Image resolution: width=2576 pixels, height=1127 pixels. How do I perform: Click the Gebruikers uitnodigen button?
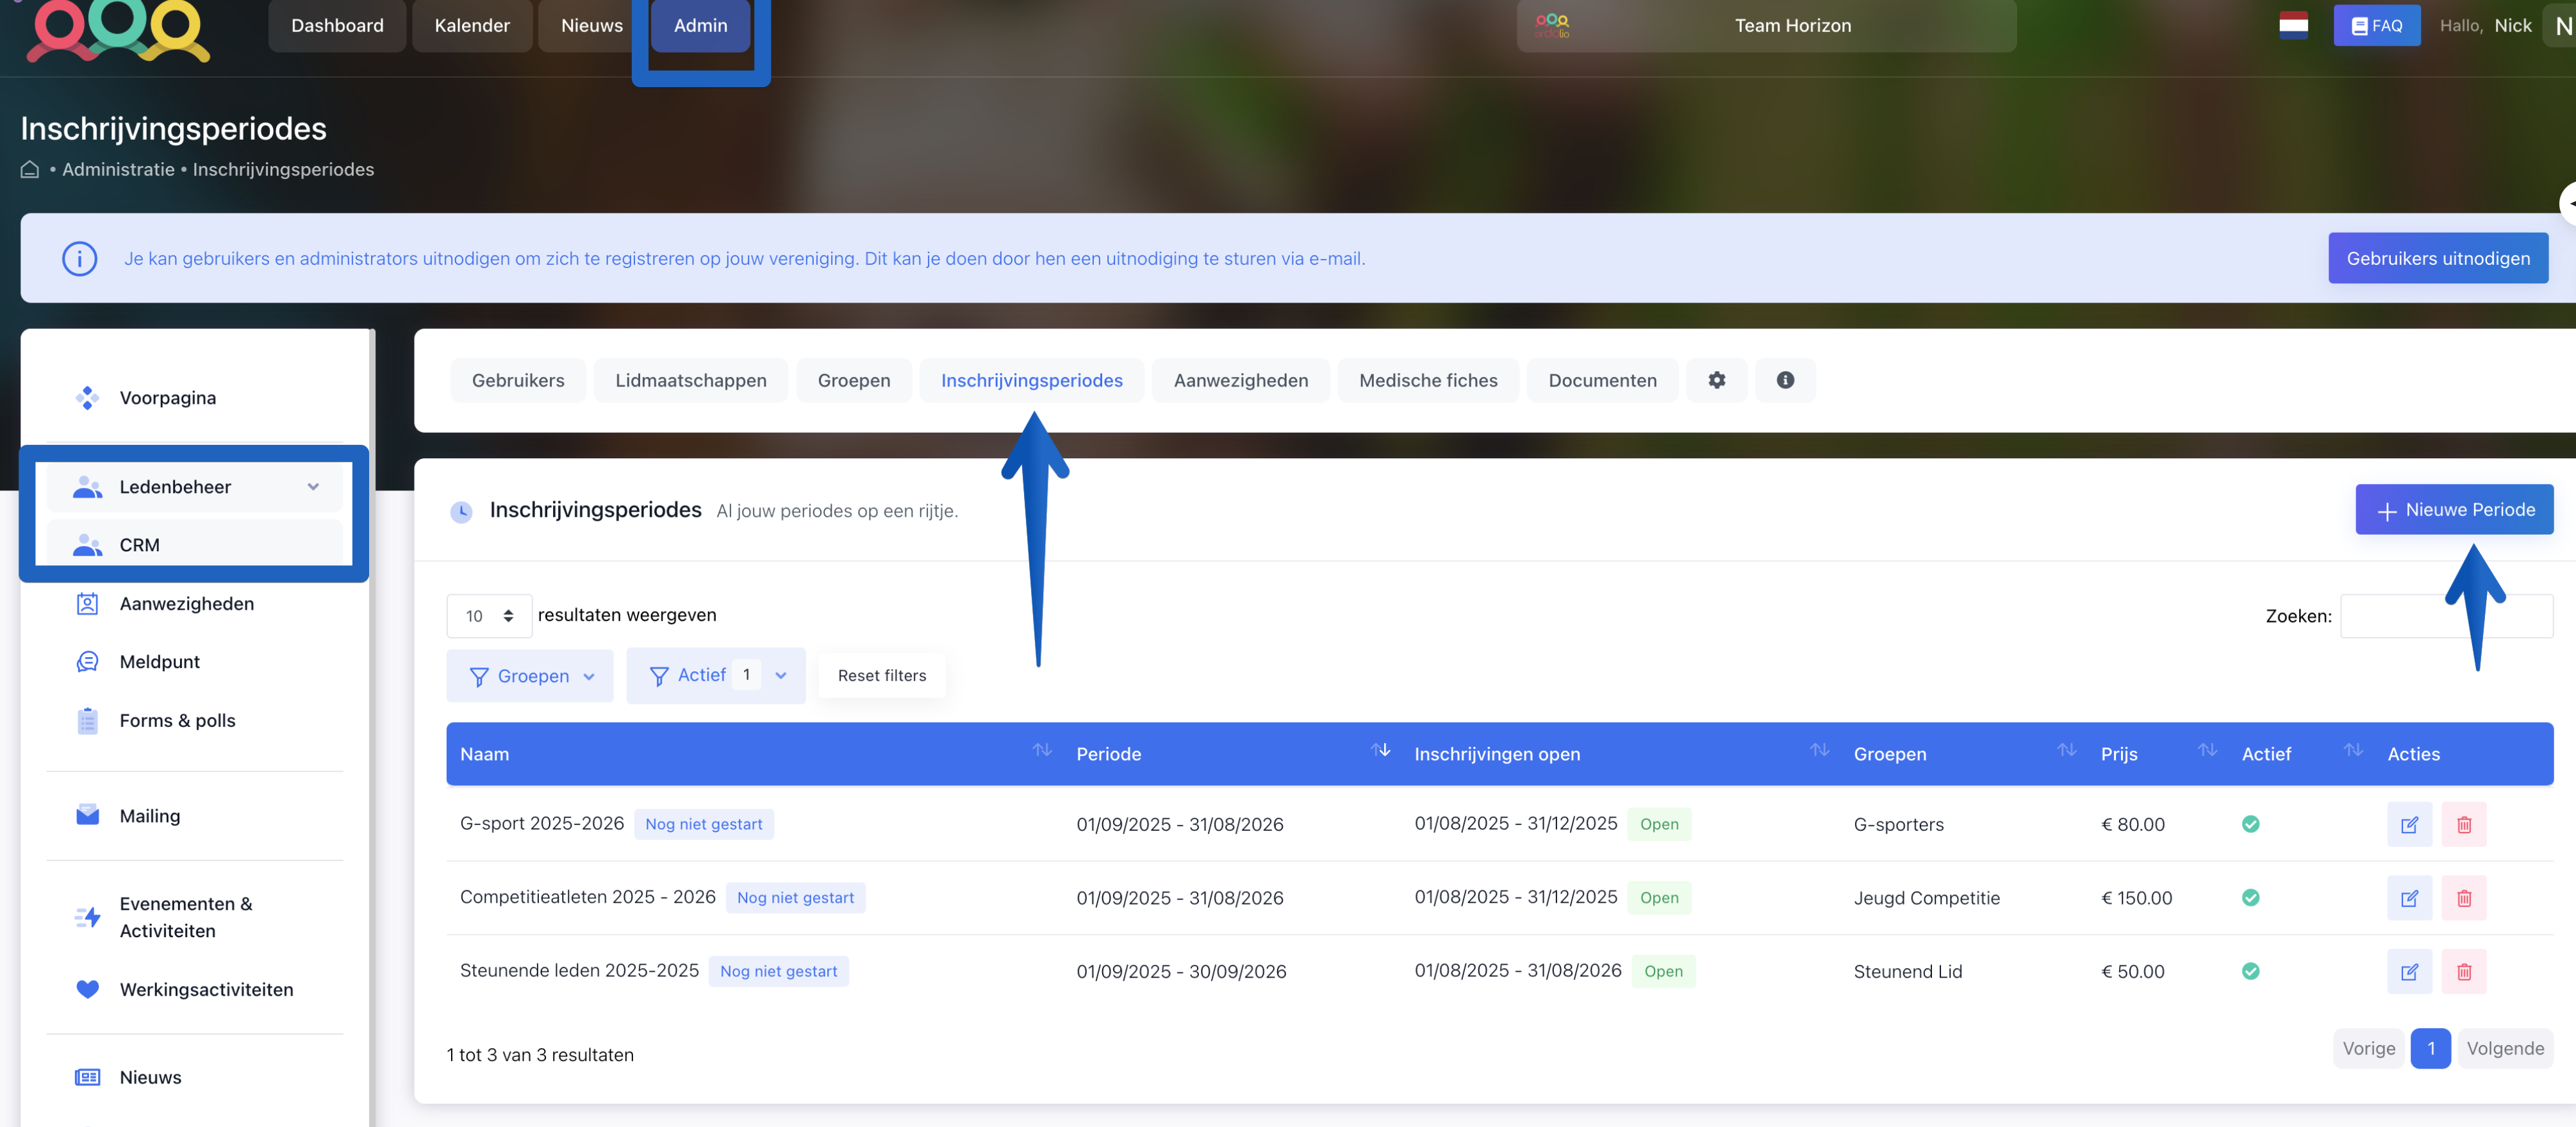(2438, 259)
